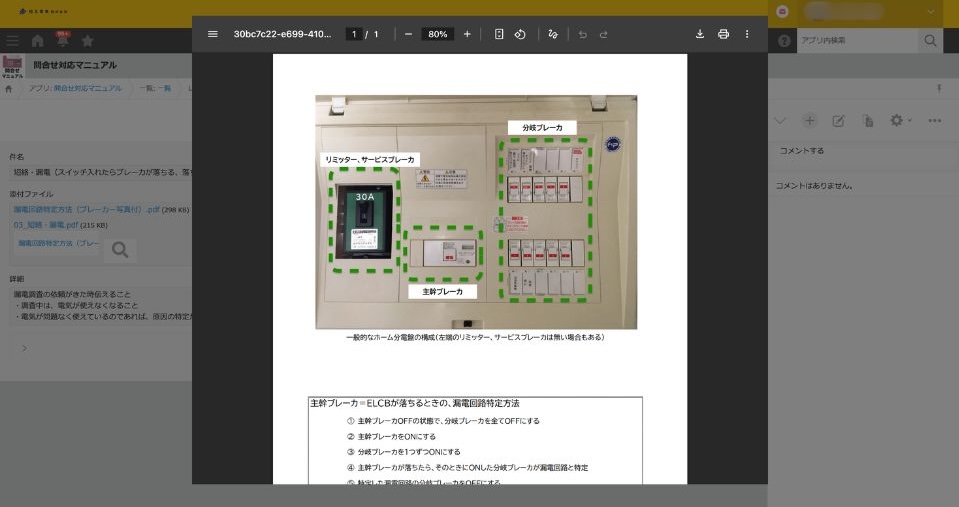
Task: Open the notifications bell
Action: 63,41
